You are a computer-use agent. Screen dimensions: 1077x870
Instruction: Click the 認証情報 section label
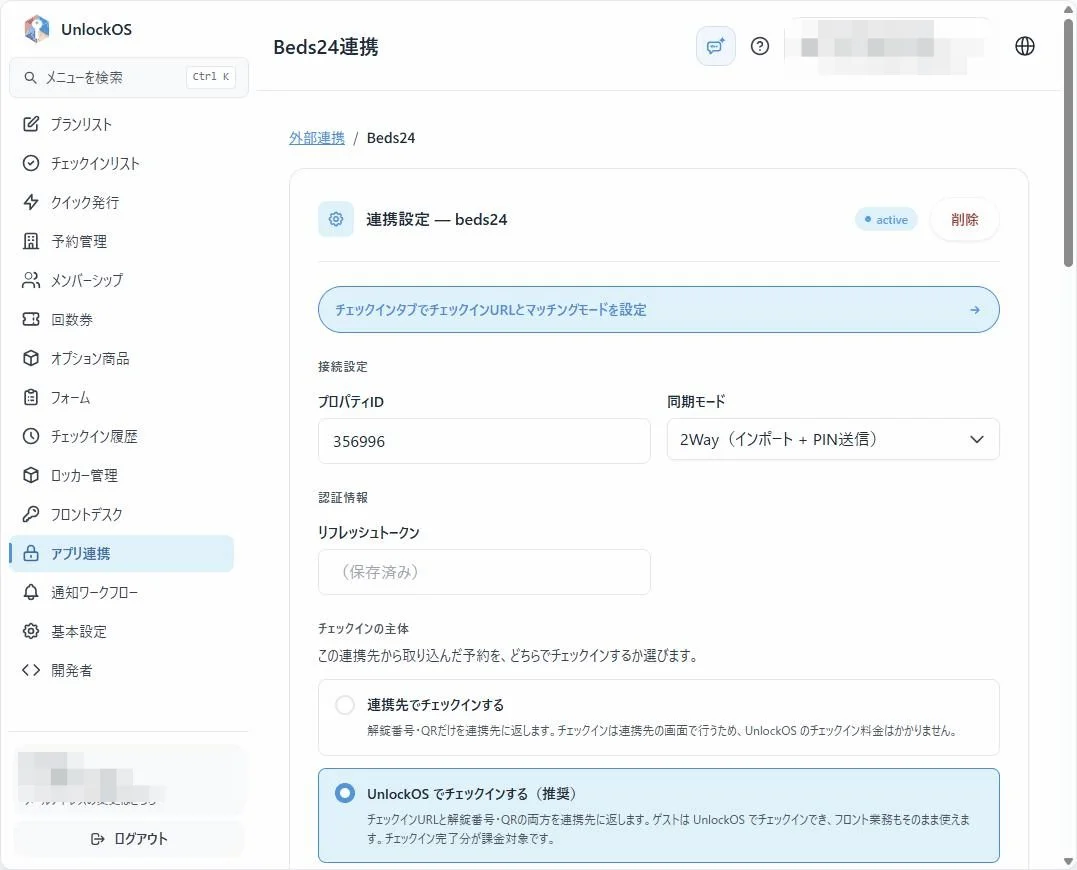343,497
